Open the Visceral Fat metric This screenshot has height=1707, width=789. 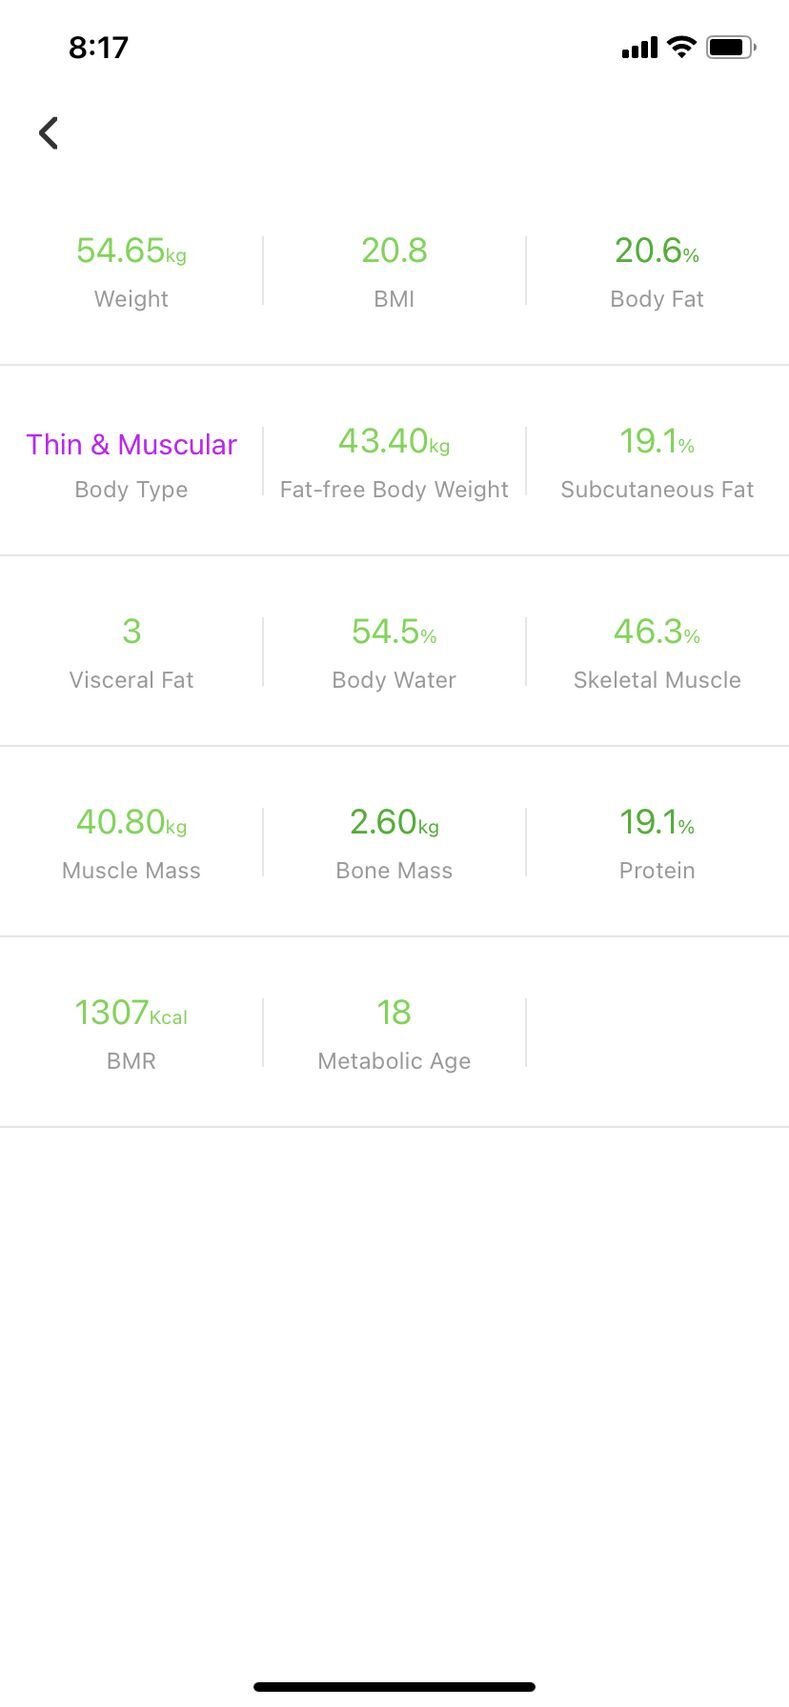pyautogui.click(x=131, y=652)
